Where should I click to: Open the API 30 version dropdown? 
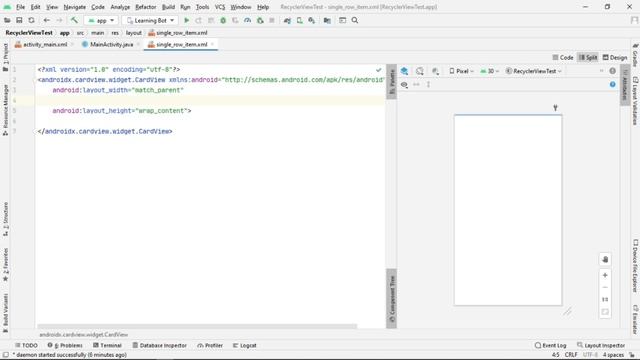[x=489, y=71]
